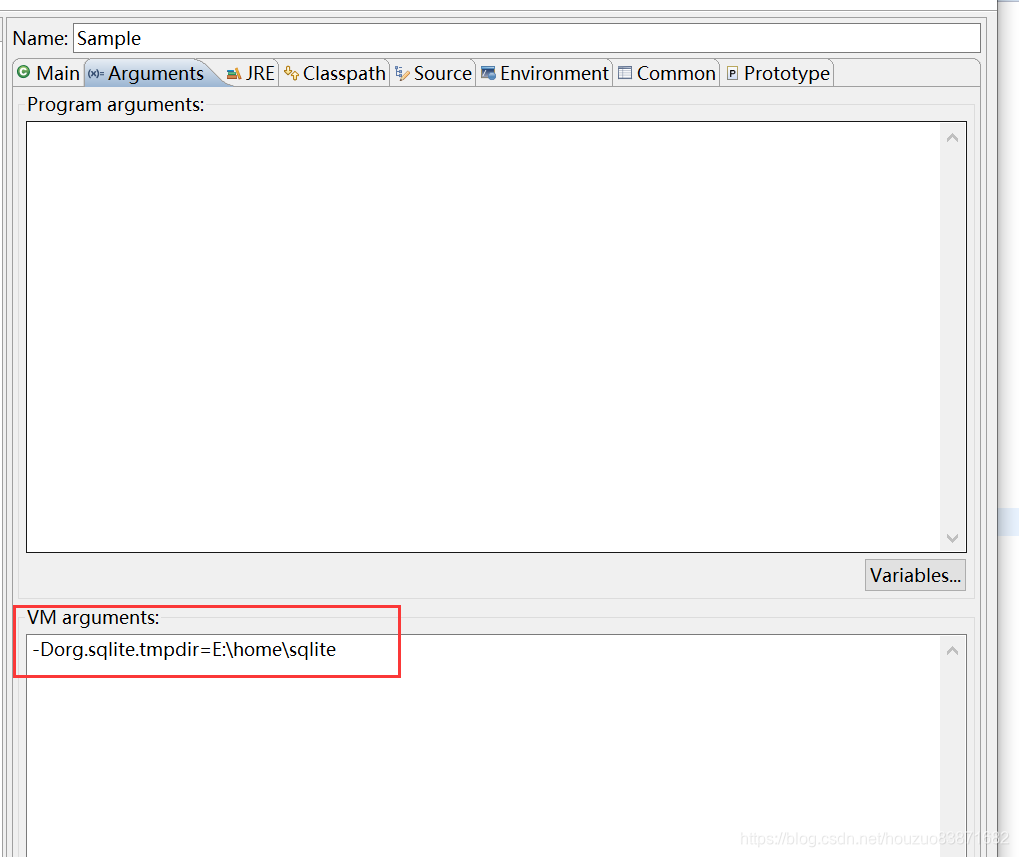Click down arrow of Program arguments scrollbar
This screenshot has height=857, width=1019.
pos(953,538)
